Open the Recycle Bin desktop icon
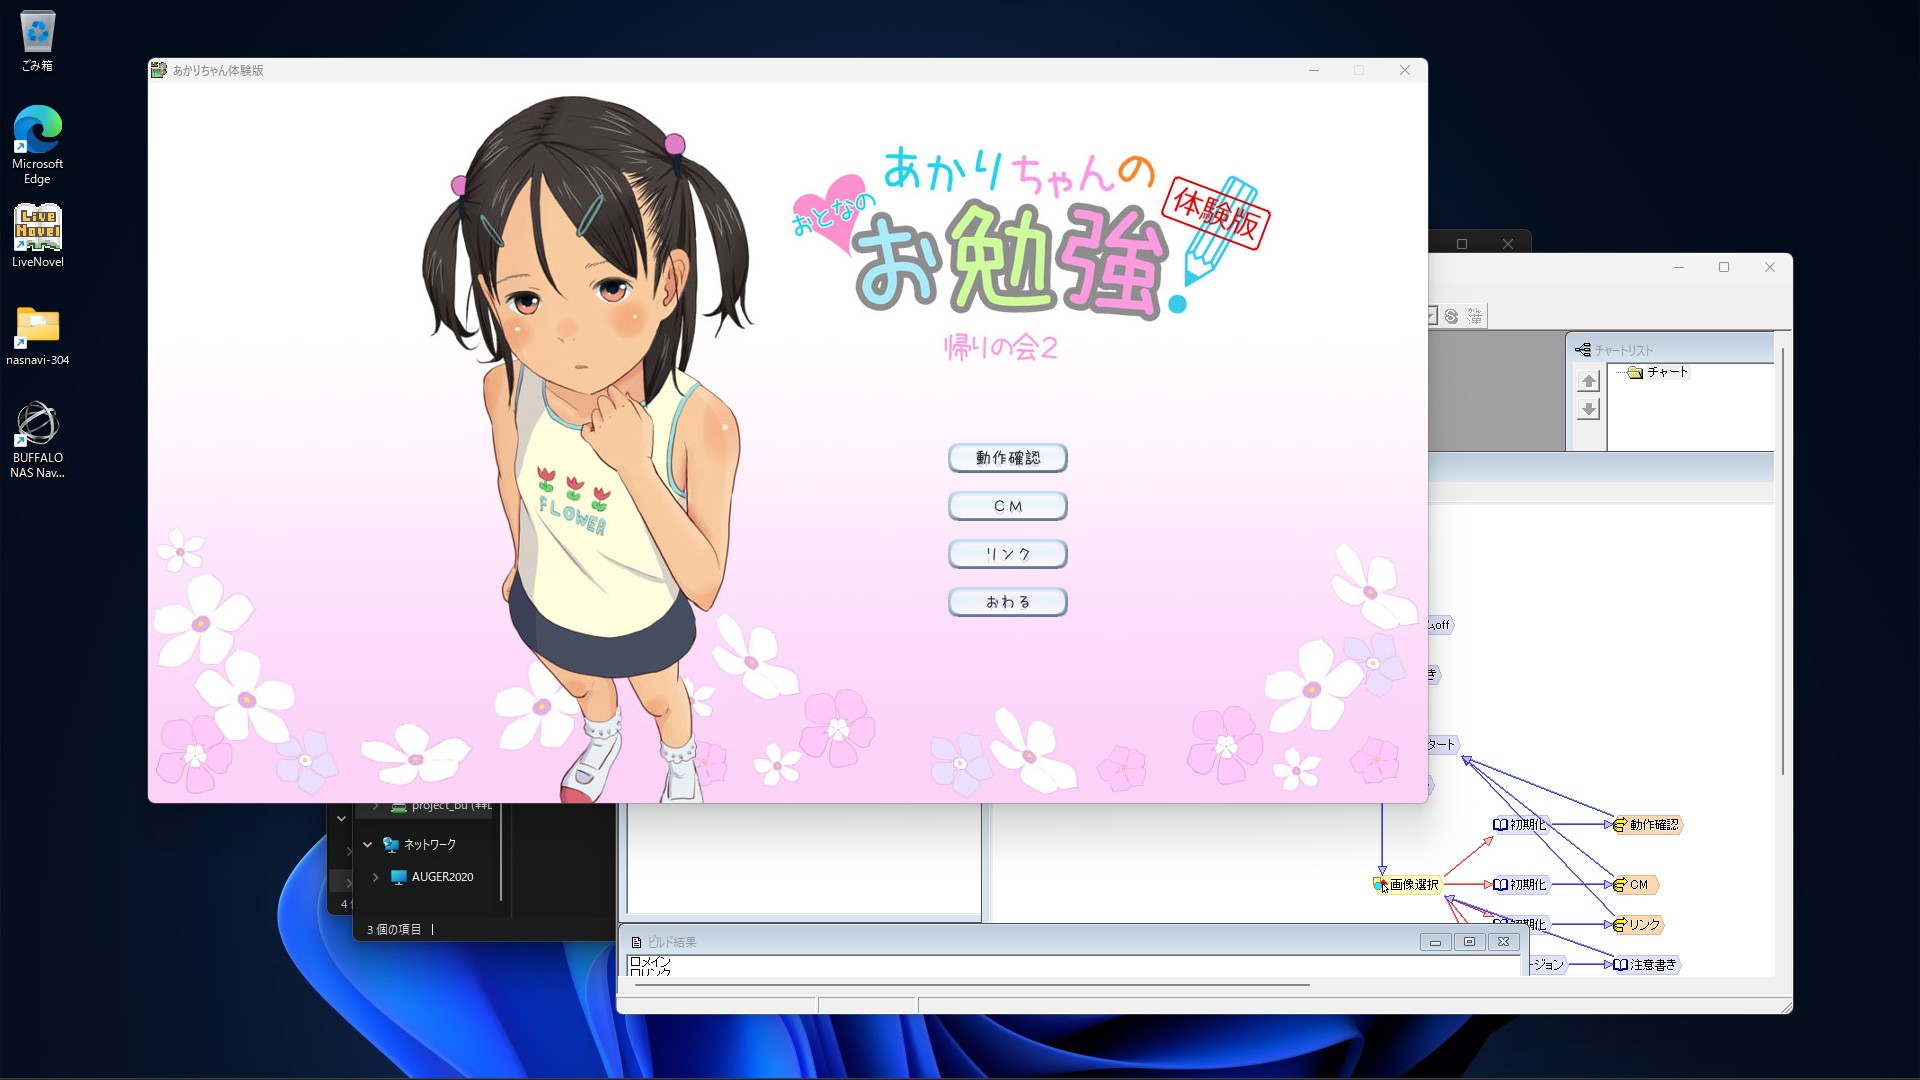Screen dimensions: 1920x1080 (37, 41)
